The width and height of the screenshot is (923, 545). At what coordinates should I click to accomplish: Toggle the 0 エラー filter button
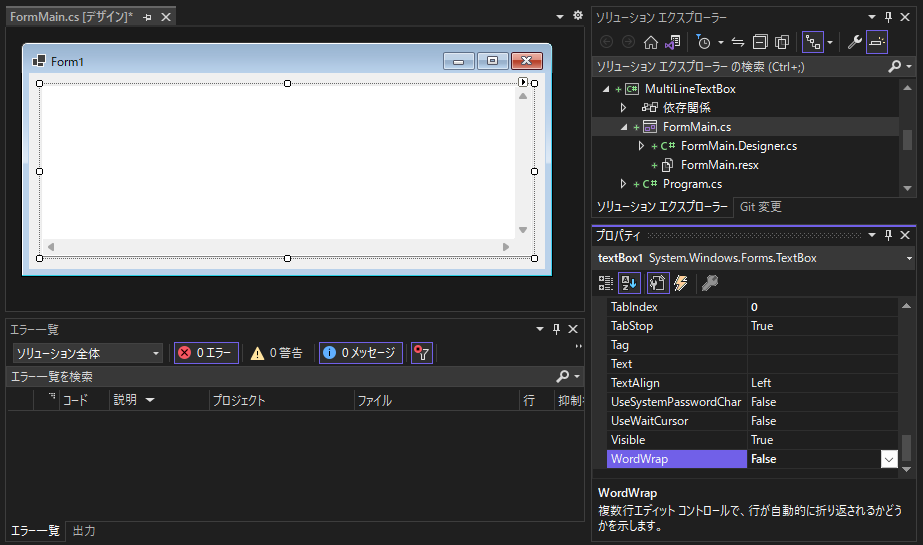coord(206,353)
